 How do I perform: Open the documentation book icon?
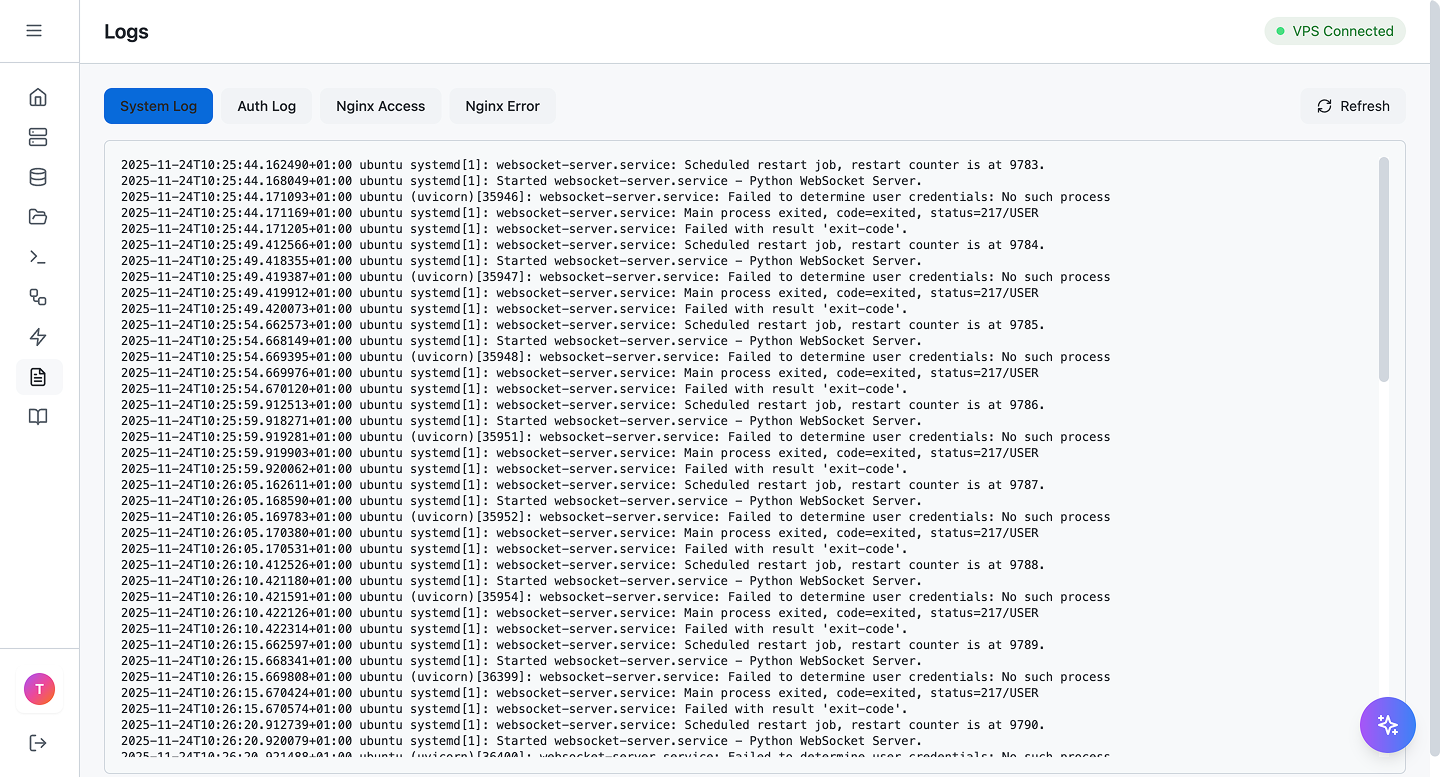click(x=38, y=416)
